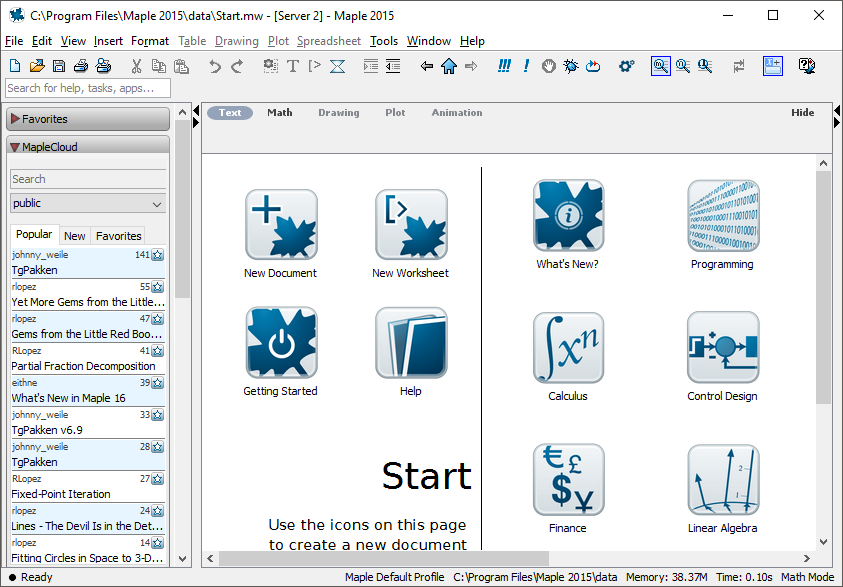Viewport: 843px width, 587px height.
Task: Click the Execute entire worksheet (!!!) icon
Action: pos(504,66)
